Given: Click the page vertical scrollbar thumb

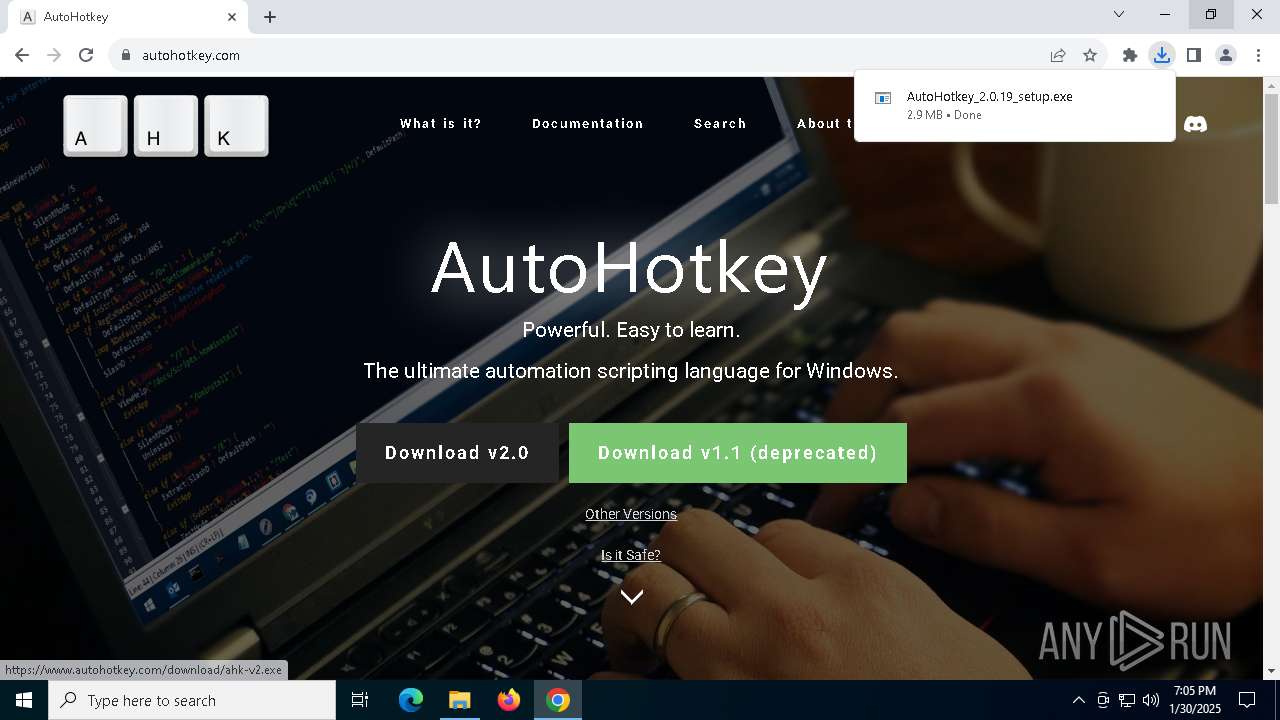Looking at the screenshot, I should [x=1271, y=150].
